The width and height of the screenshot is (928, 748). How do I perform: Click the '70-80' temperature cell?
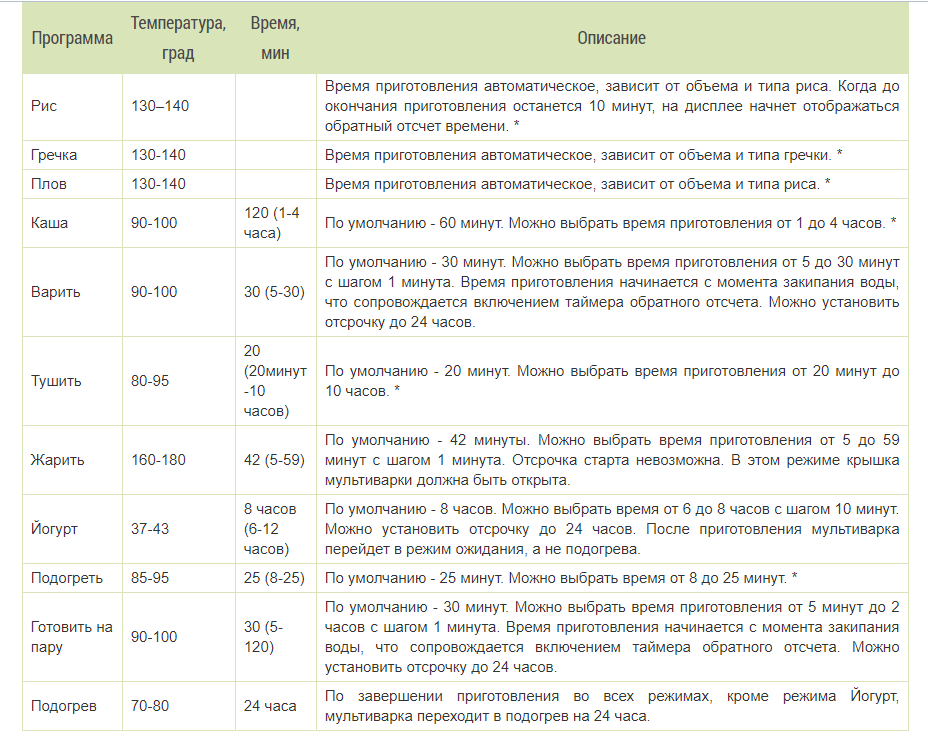click(179, 706)
